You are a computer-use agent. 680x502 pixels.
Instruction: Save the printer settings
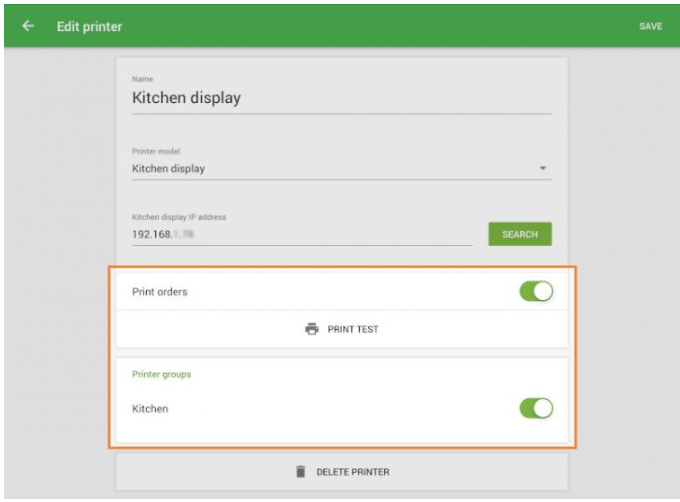(x=650, y=26)
